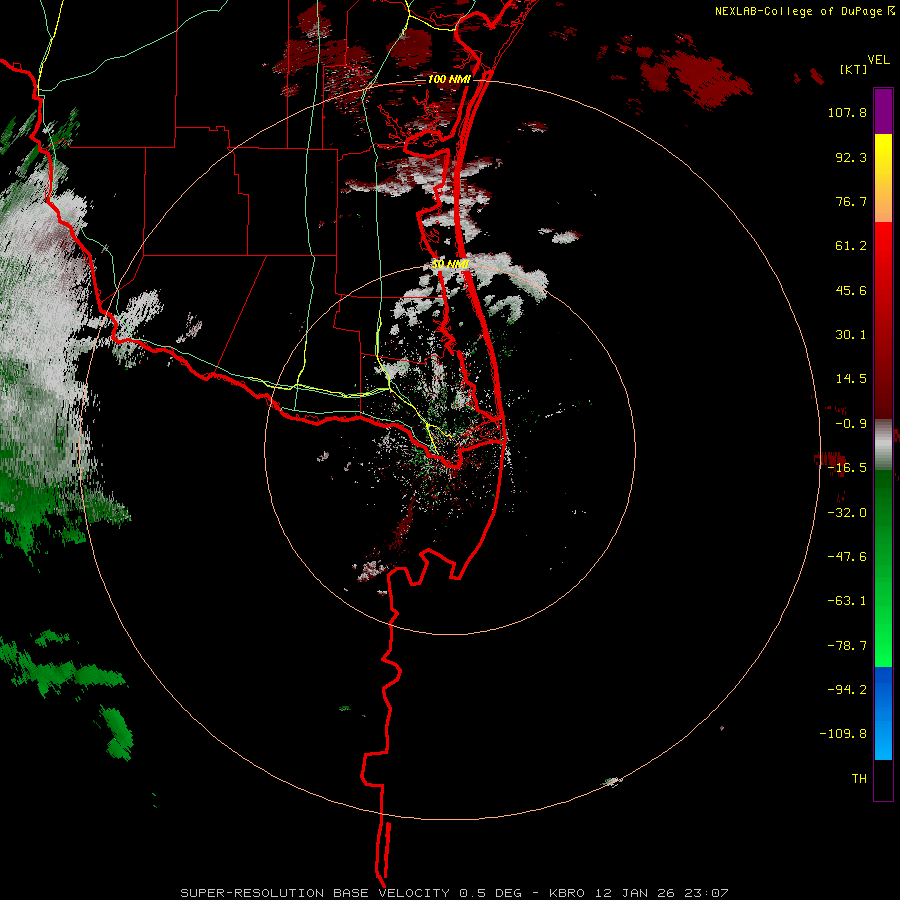Screen dimensions: 900x900
Task: Click the yellow-orange segment of the color bar
Action: coord(883,178)
